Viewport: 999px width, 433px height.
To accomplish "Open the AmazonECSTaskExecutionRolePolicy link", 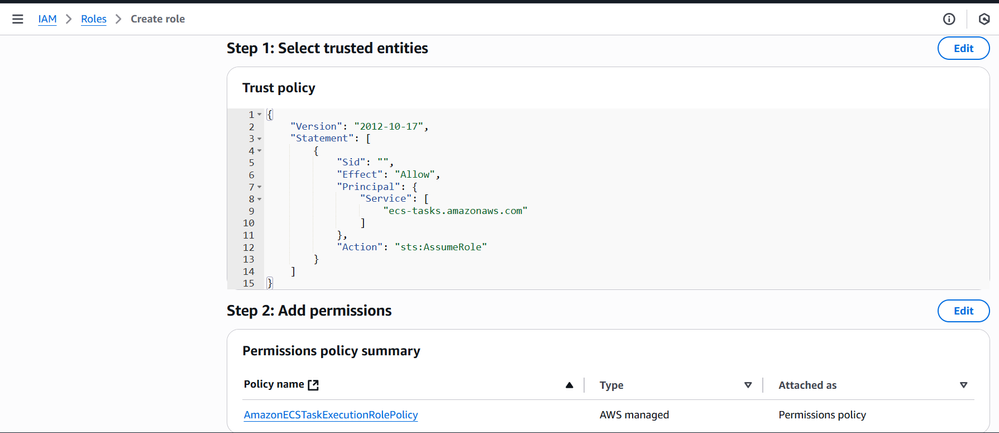I will [x=331, y=415].
